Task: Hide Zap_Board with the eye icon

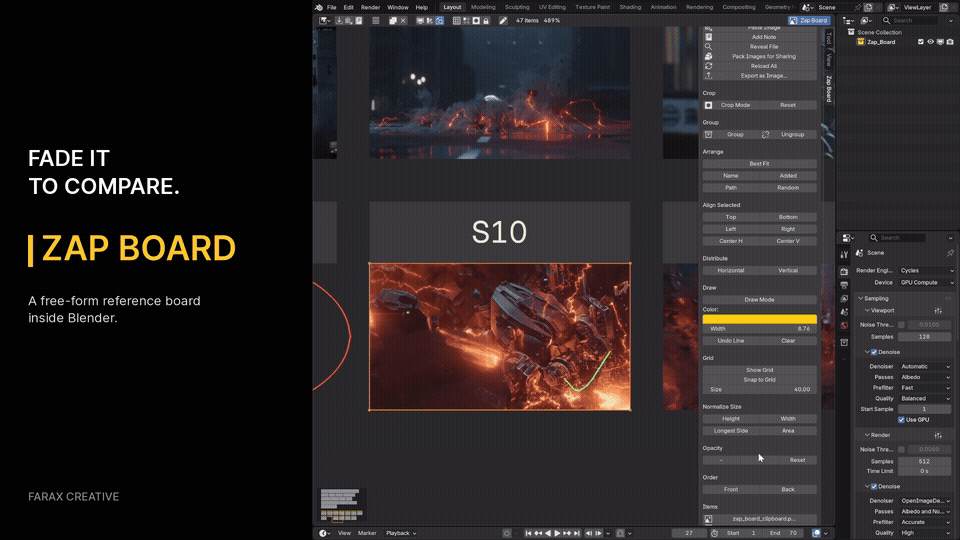Action: point(931,42)
